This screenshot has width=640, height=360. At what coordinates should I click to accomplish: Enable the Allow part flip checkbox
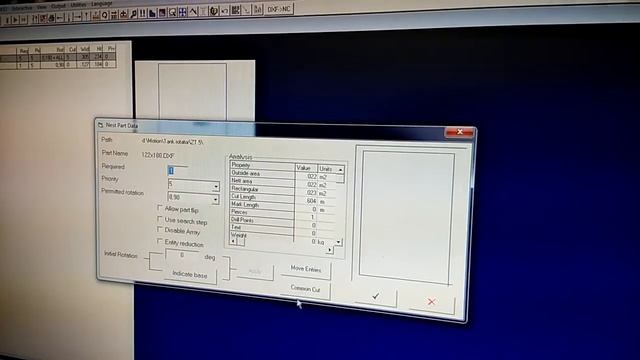click(160, 208)
